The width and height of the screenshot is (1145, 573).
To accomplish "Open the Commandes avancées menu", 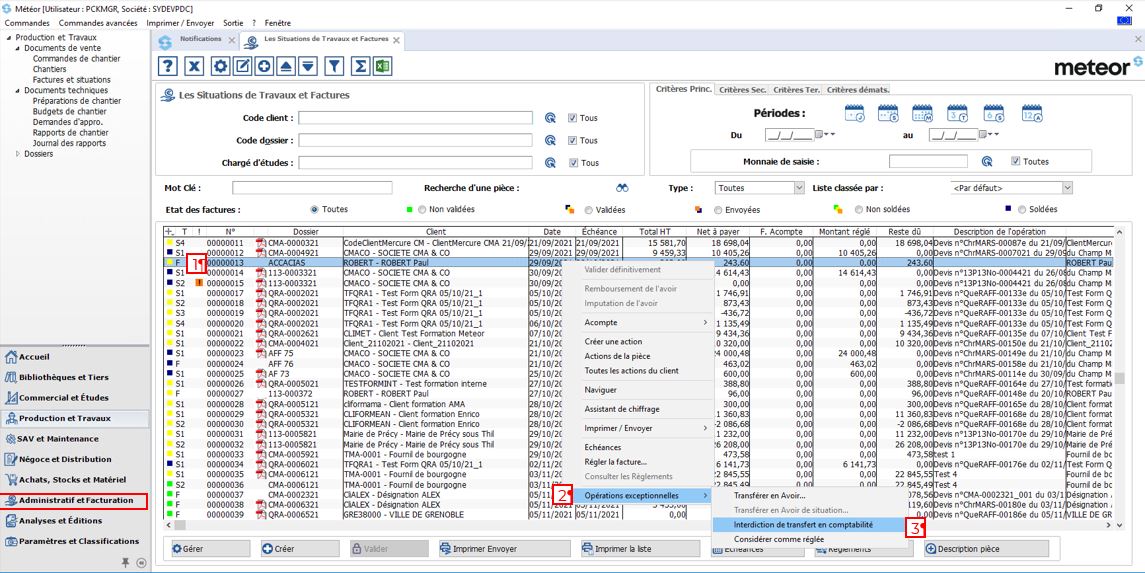I will coord(98,23).
